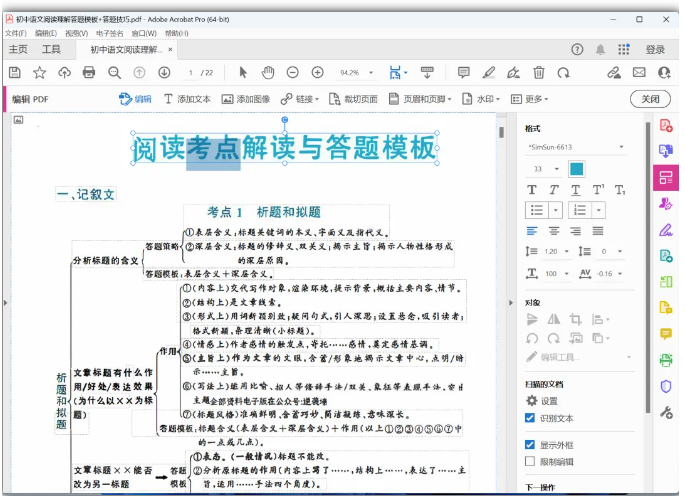Uncheck the 识别文本 checkbox

click(530, 418)
